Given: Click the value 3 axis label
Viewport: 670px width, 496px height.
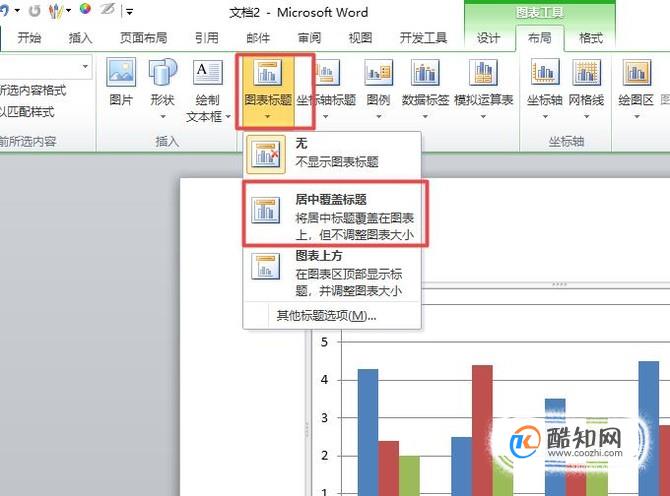Looking at the screenshot, I should click(324, 417).
